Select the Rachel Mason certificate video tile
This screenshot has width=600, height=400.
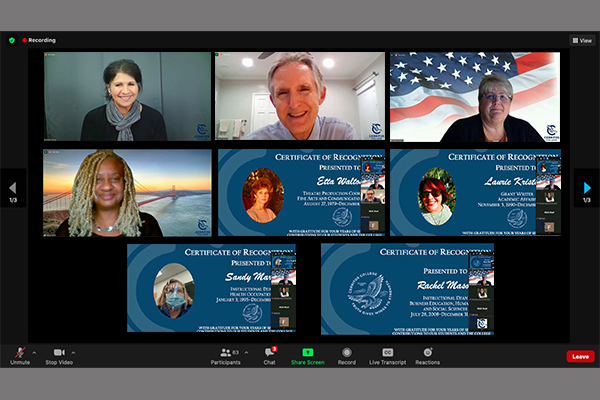pyautogui.click(x=407, y=288)
